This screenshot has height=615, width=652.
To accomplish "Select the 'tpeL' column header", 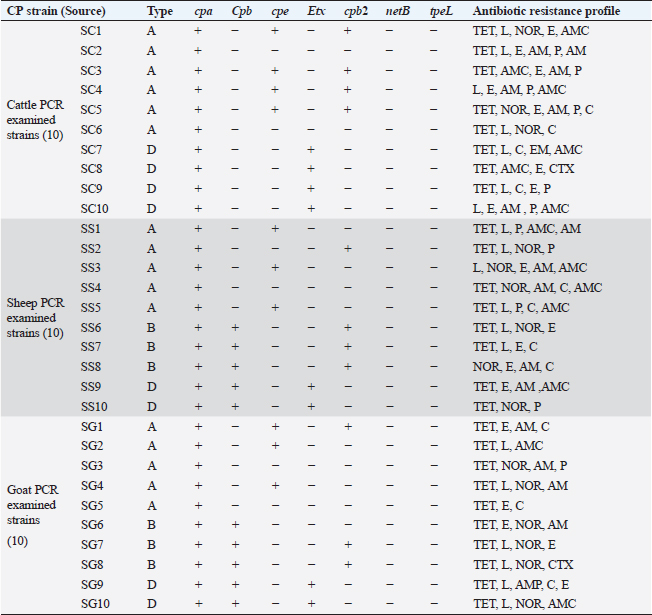I will tap(441, 11).
